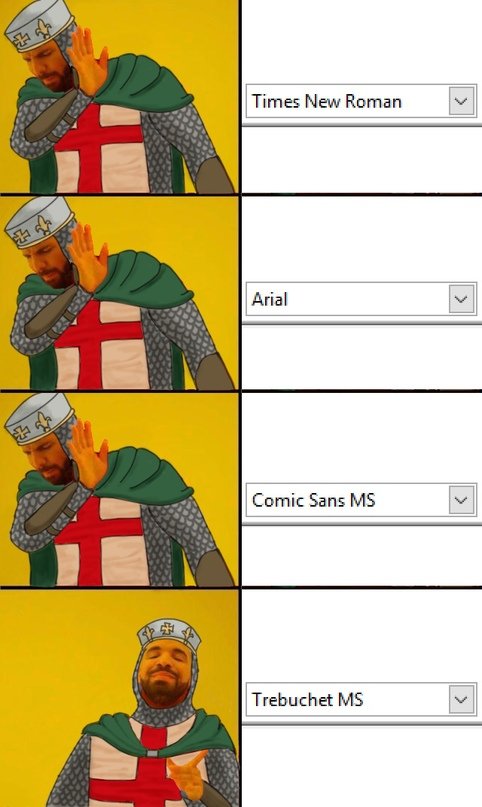Screen dimensions: 482x807
Task: Open the Trebuchet MS dropdown arrow
Action: click(x=461, y=699)
